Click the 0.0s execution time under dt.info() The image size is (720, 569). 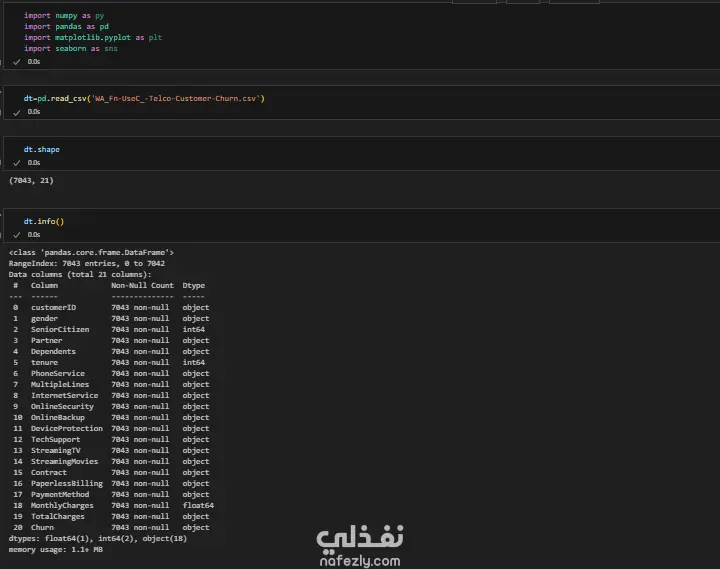click(x=34, y=235)
